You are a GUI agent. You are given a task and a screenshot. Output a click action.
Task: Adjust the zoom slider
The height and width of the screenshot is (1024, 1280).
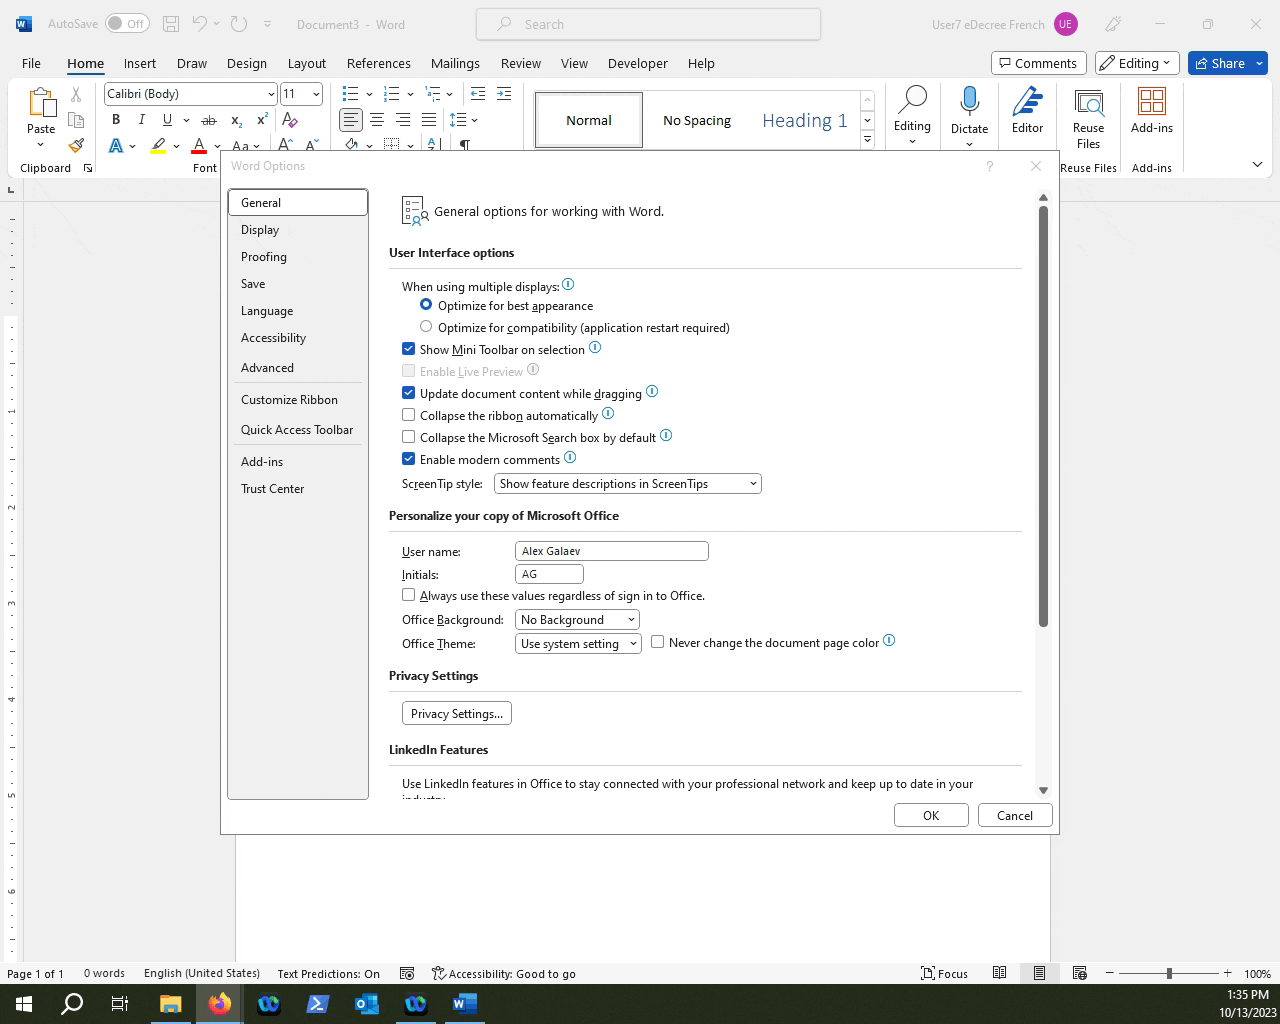click(1169, 971)
